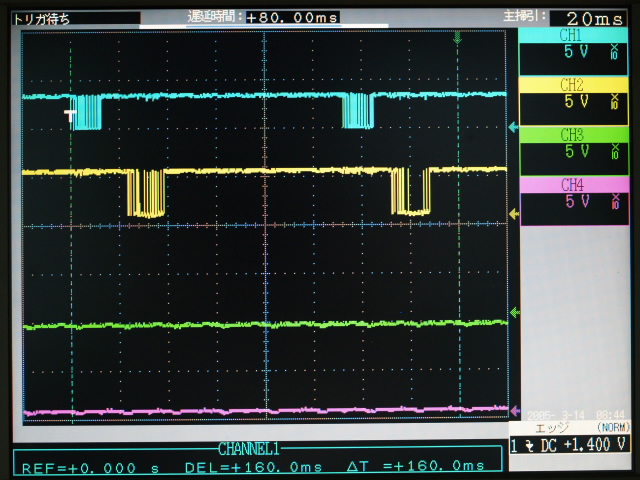This screenshot has width=640, height=480.
Task: Click the CH4 x10 probe icon
Action: (614, 201)
